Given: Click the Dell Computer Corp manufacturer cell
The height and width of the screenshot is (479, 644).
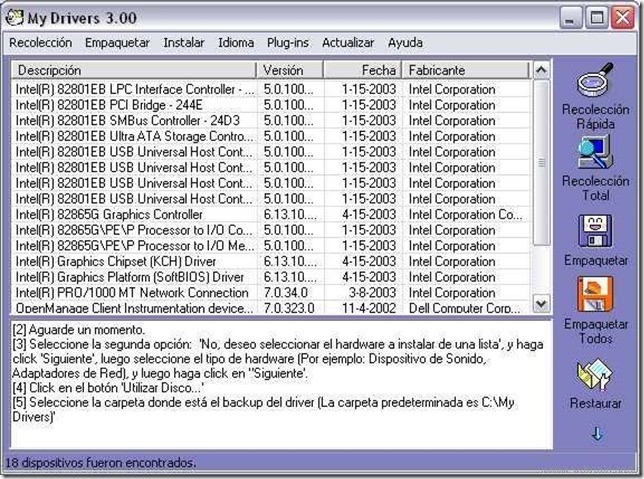Looking at the screenshot, I should click(465, 308).
